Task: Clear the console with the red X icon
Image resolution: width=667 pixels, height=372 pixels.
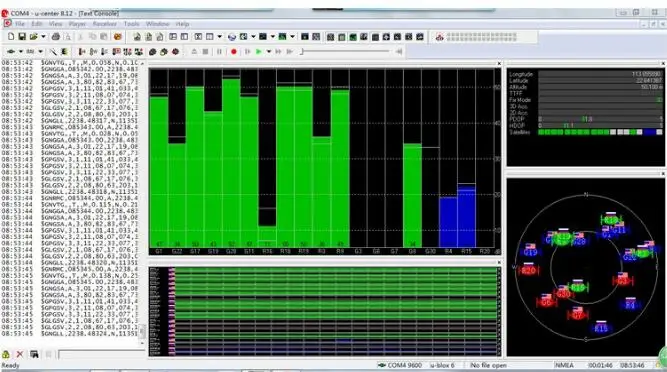Action: (x=20, y=354)
